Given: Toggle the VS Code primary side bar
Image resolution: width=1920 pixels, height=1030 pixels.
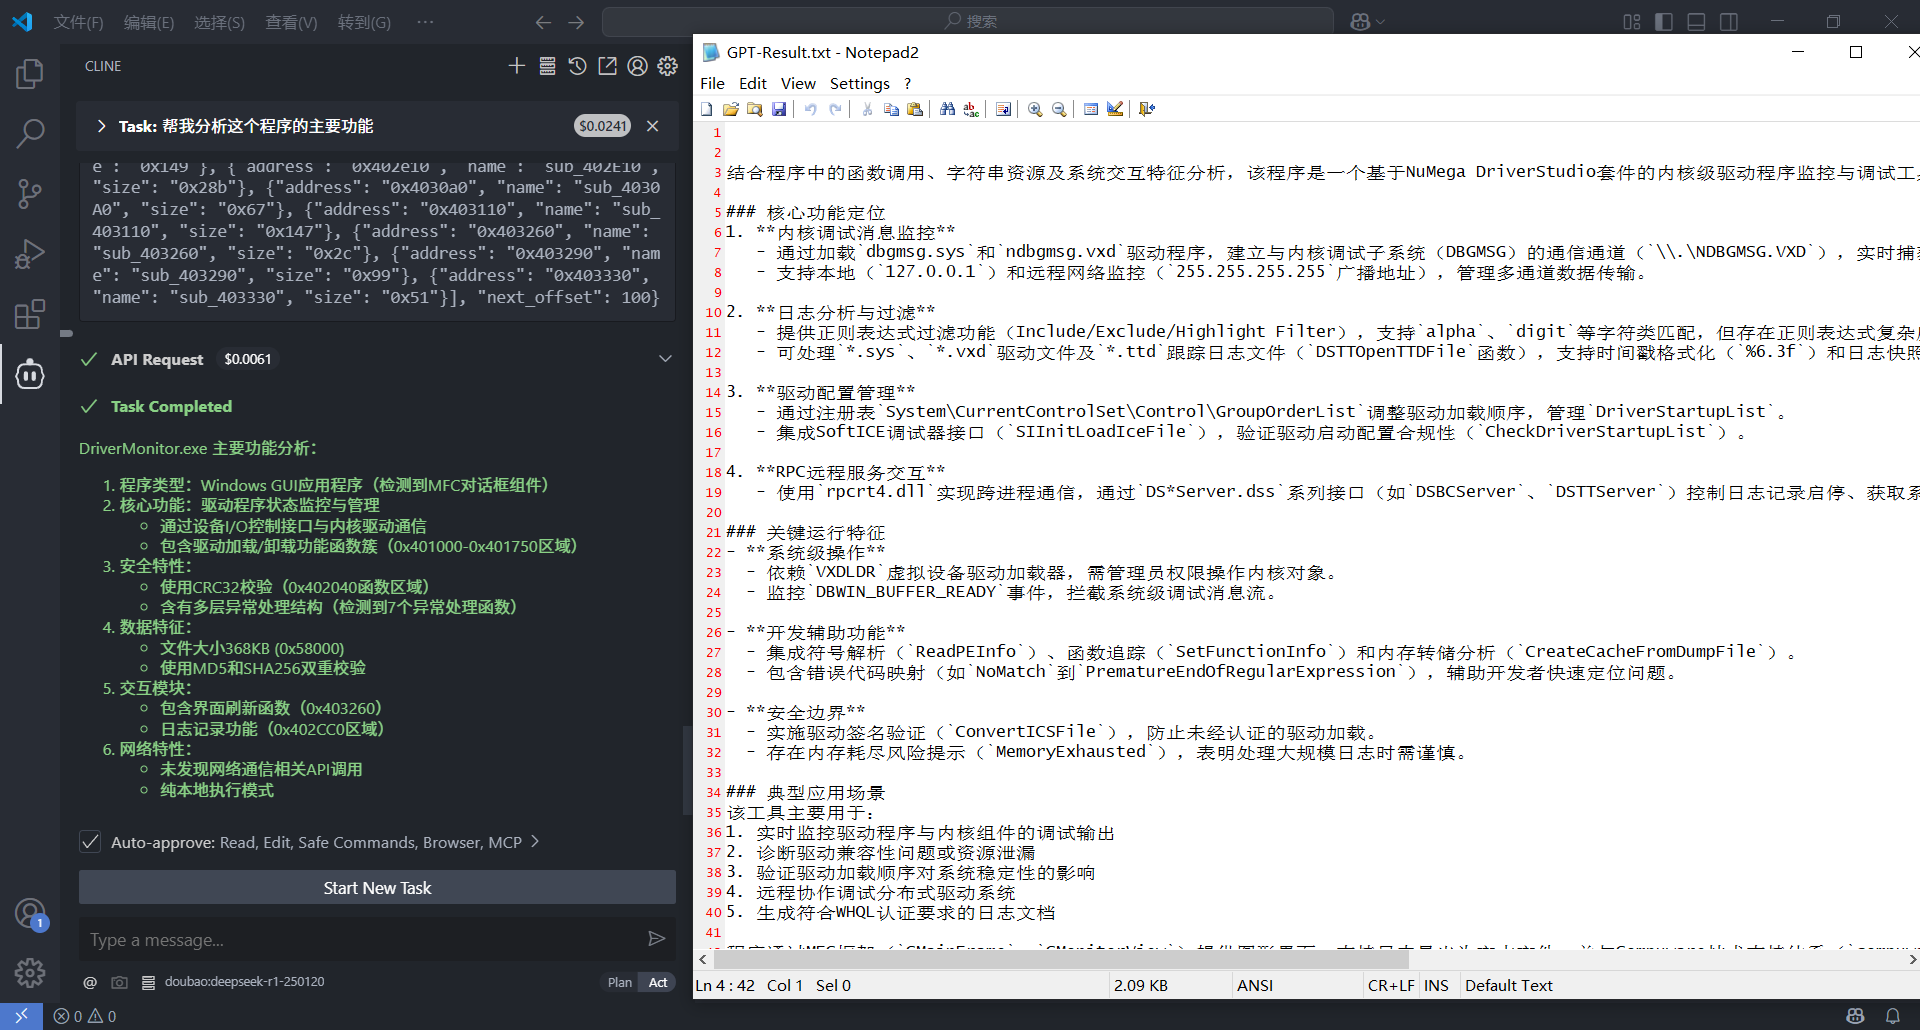Looking at the screenshot, I should [x=1664, y=21].
